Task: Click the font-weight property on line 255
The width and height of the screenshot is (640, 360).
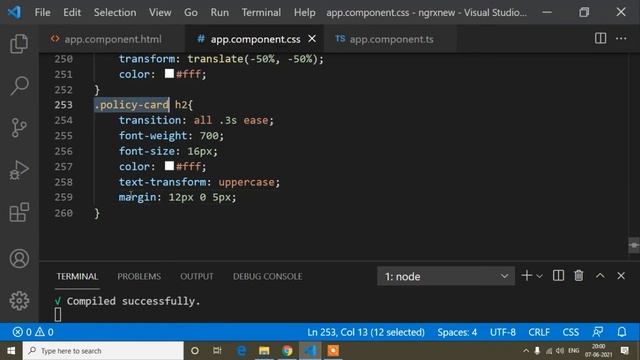Action: 153,136
